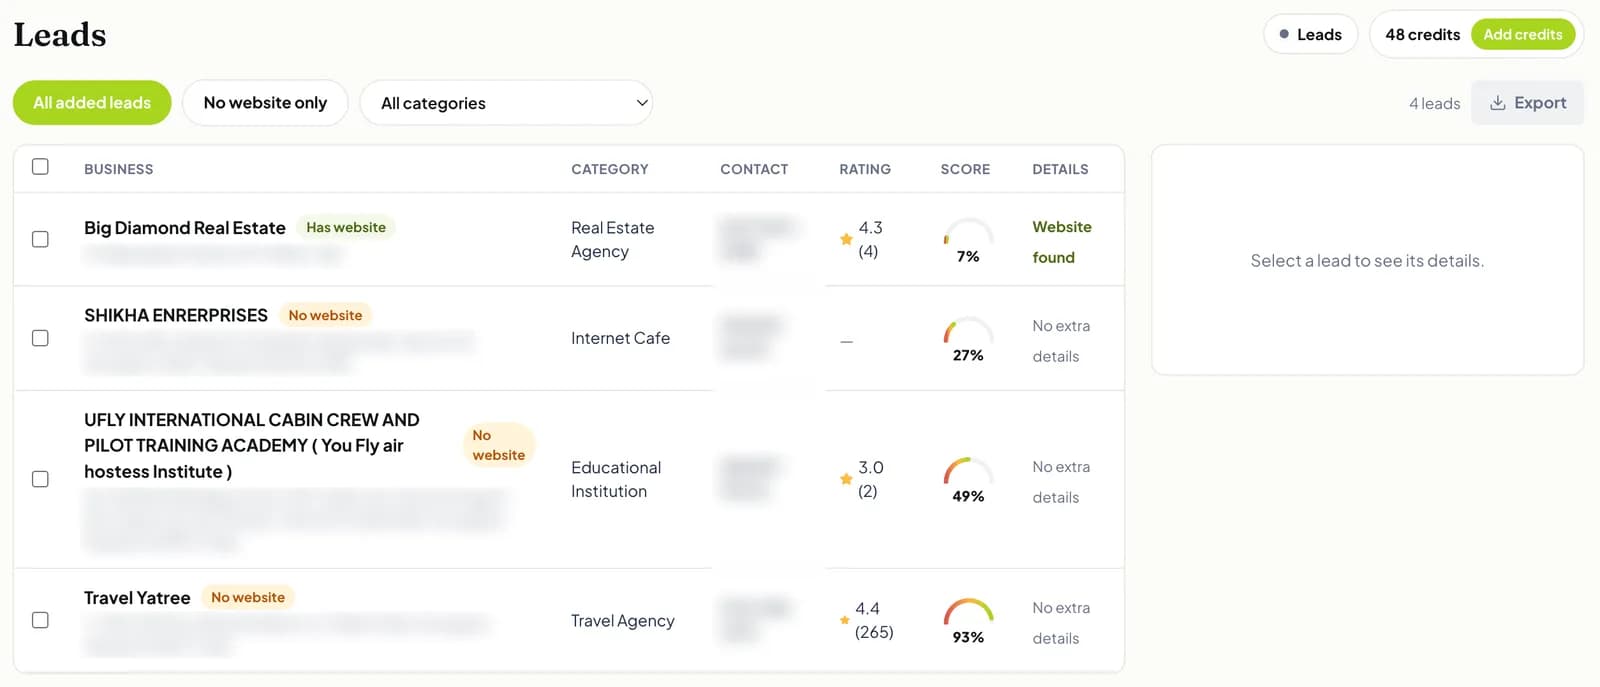
Task: Click the 27% score gauge
Action: (x=968, y=339)
